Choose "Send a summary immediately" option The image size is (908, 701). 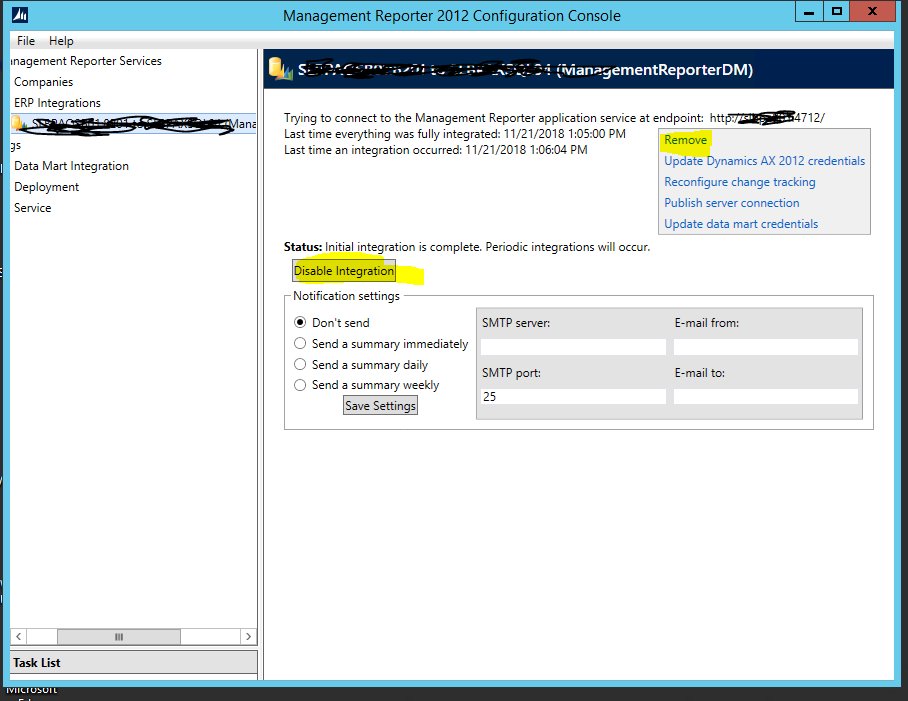tap(300, 344)
